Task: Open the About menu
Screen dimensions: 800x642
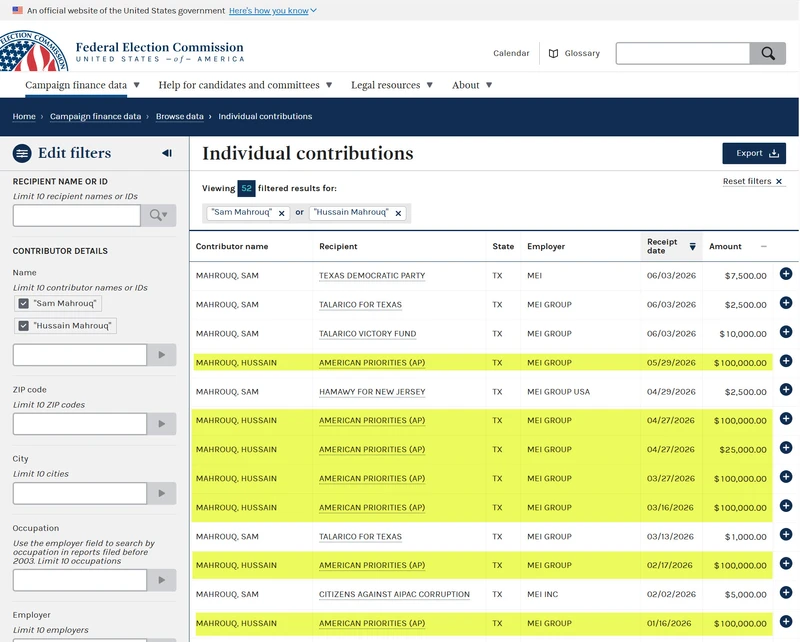Action: [x=472, y=85]
